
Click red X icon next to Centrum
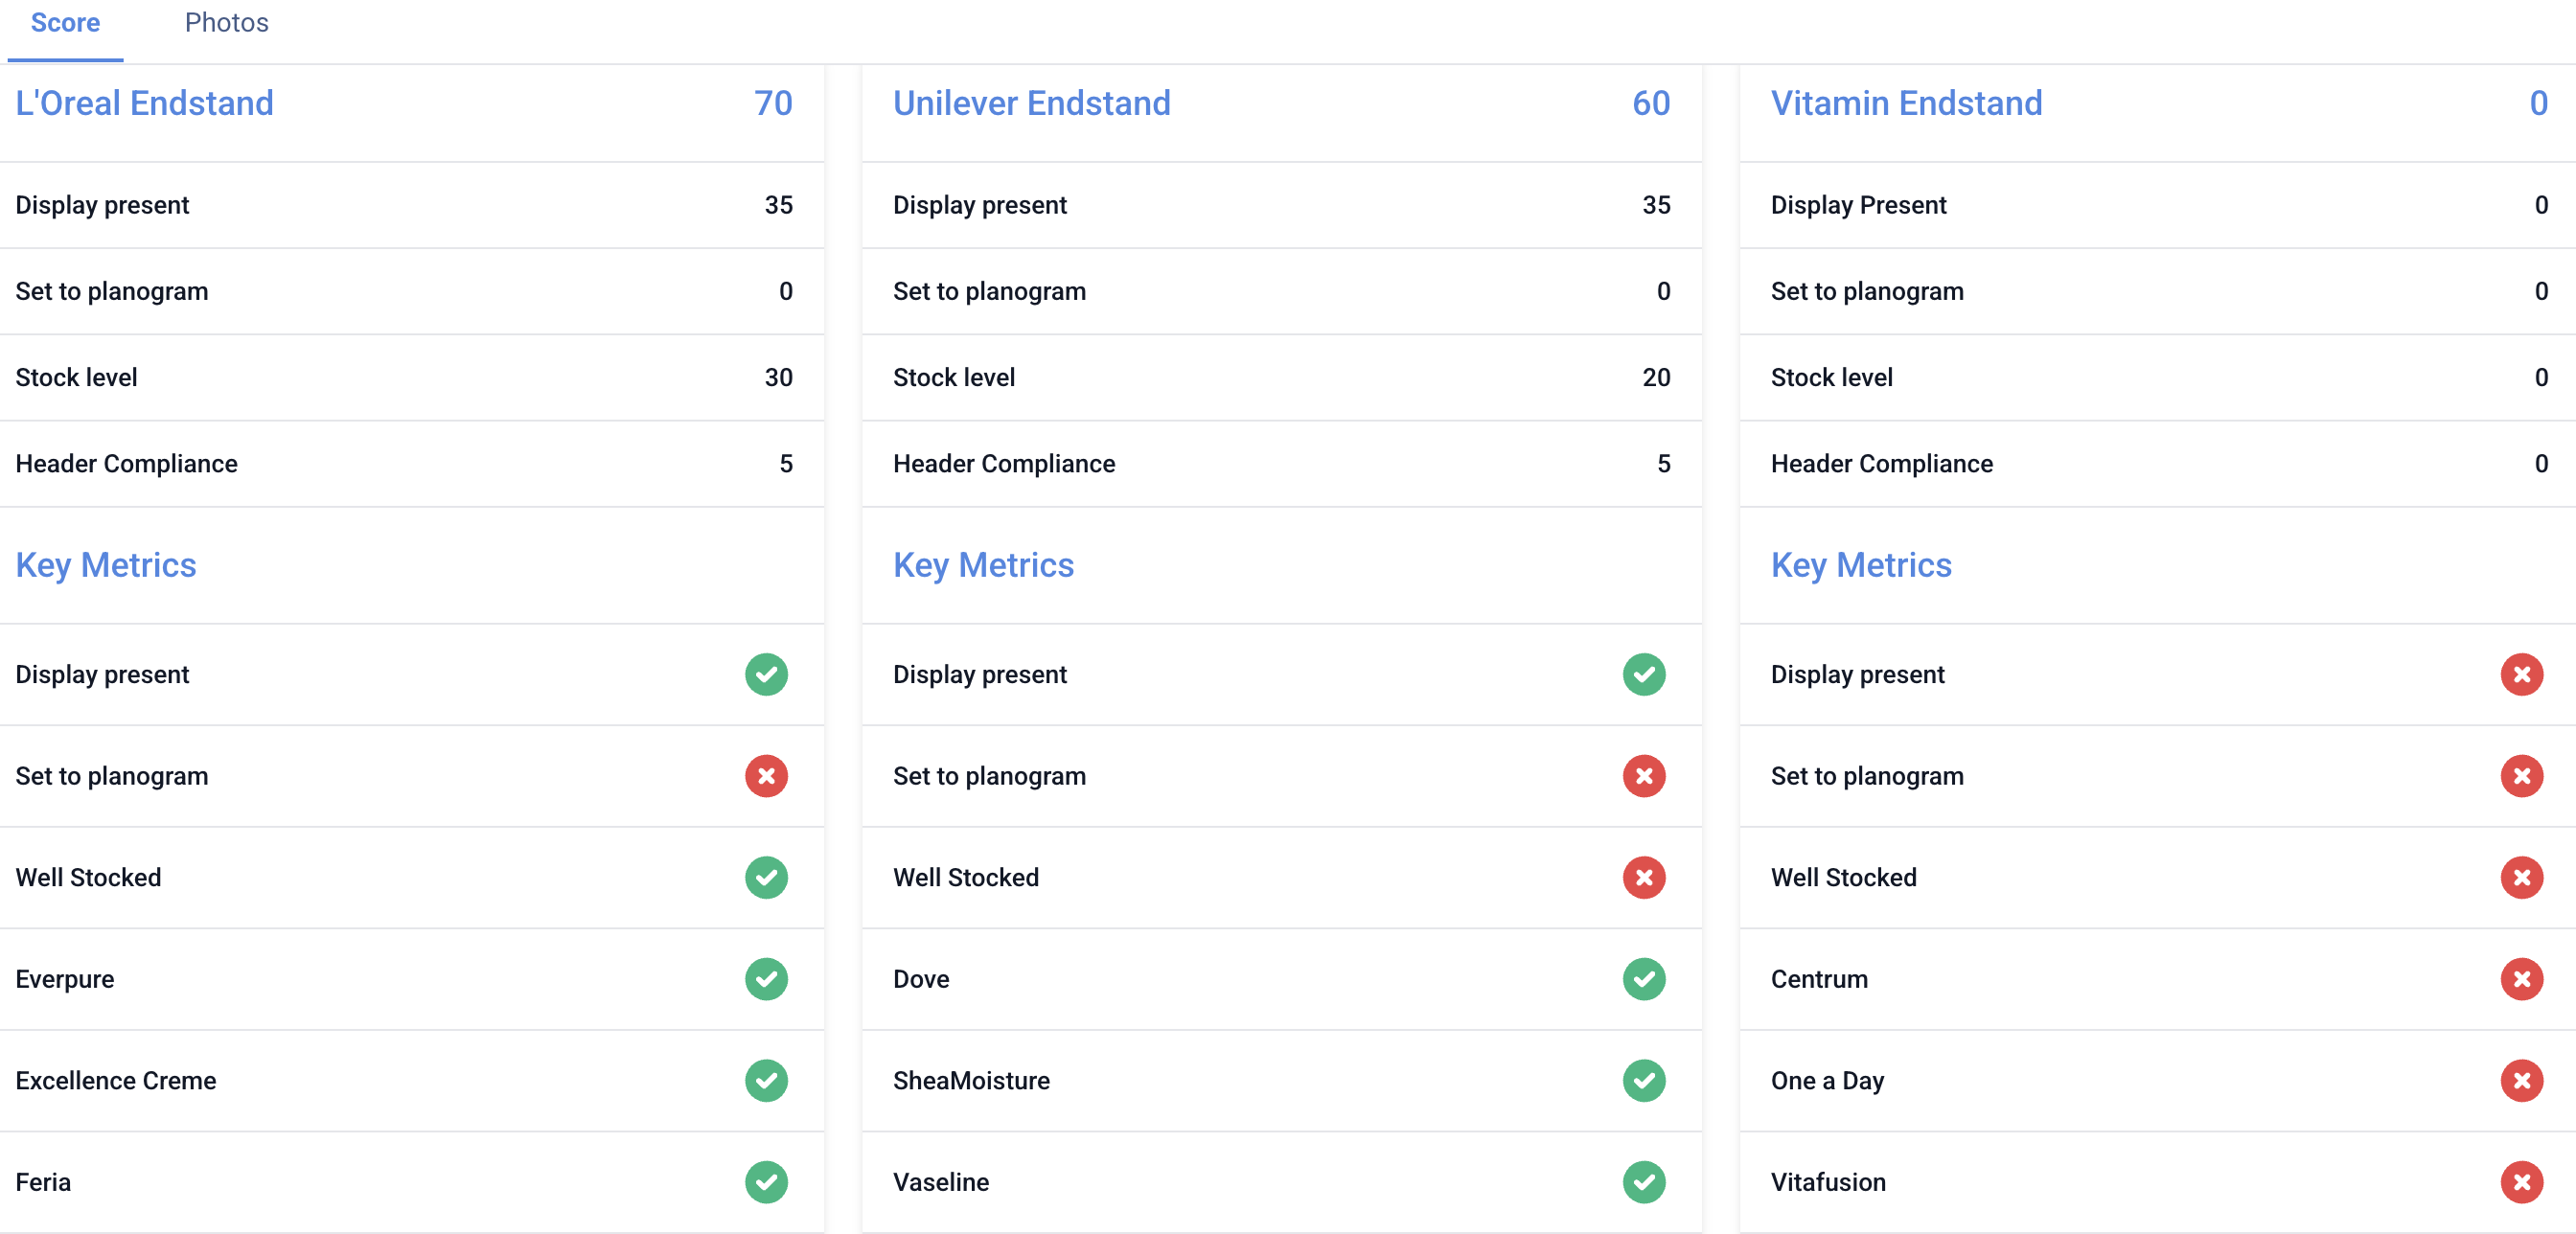pyautogui.click(x=2521, y=979)
